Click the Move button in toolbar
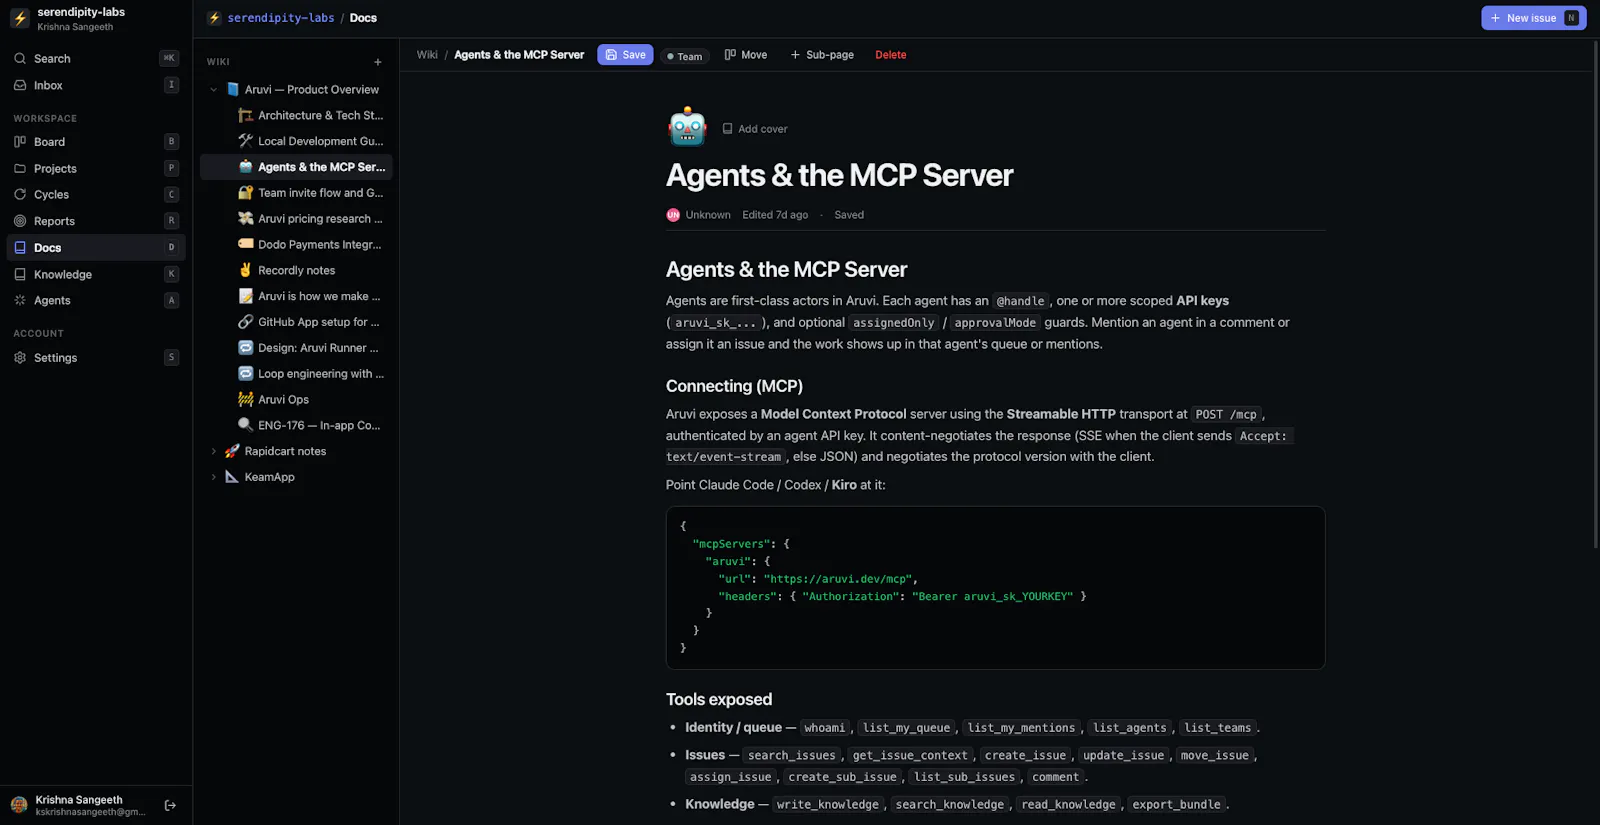This screenshot has height=825, width=1600. click(x=746, y=55)
